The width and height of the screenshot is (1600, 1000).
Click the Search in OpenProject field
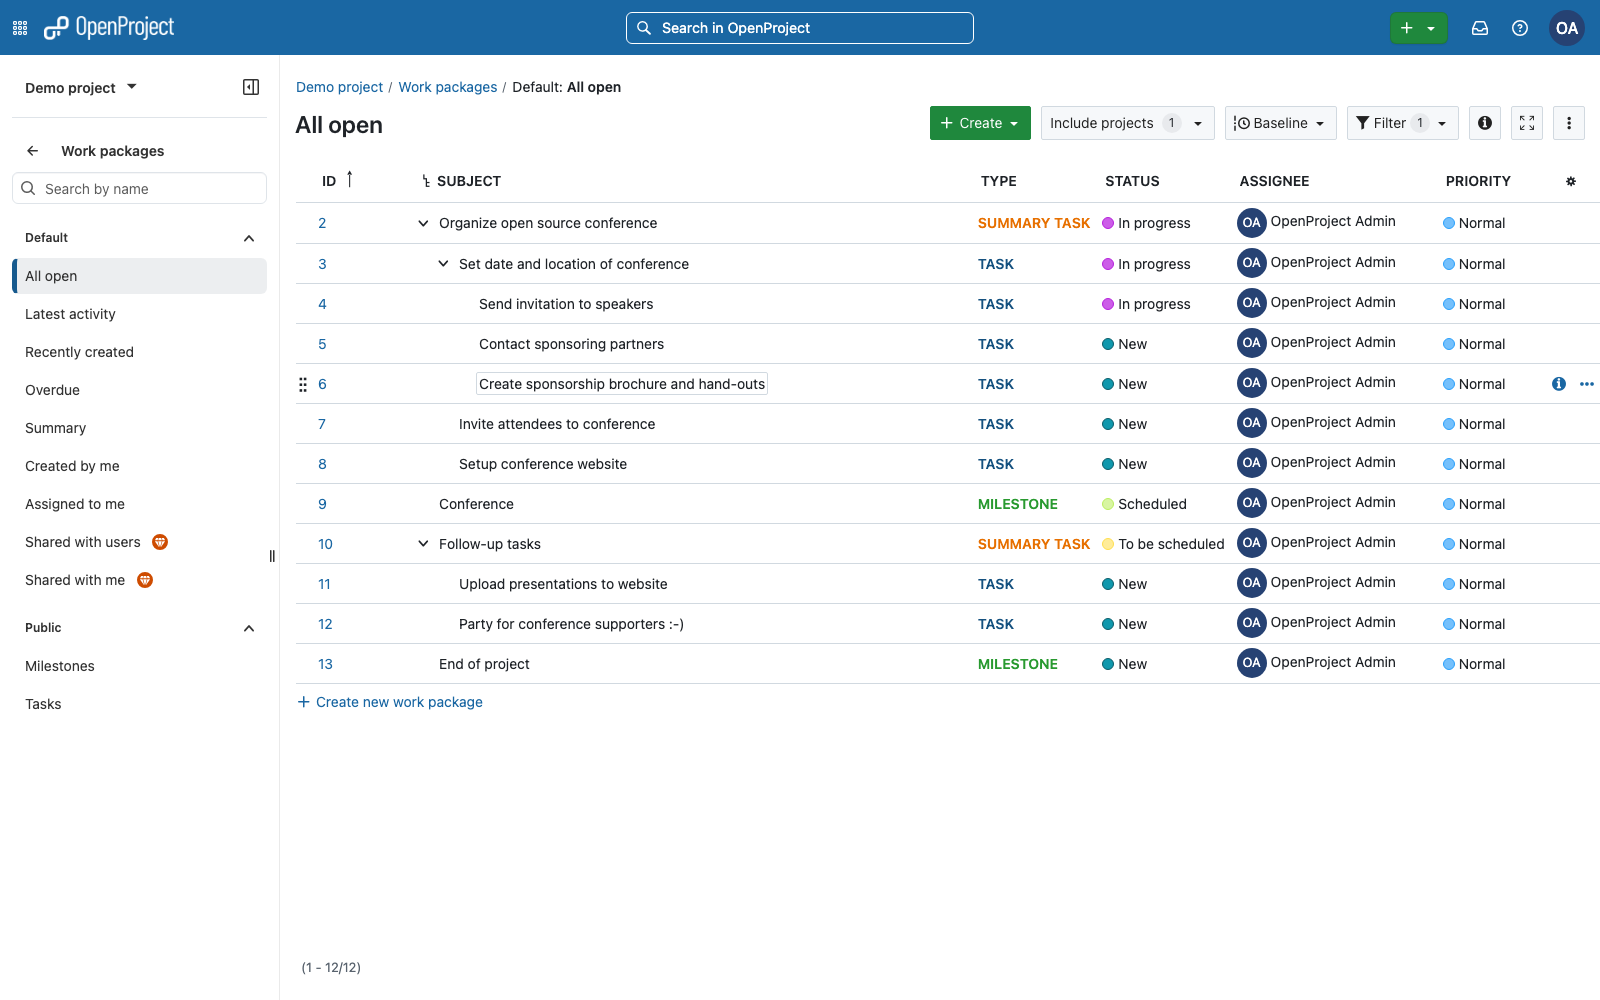800,28
